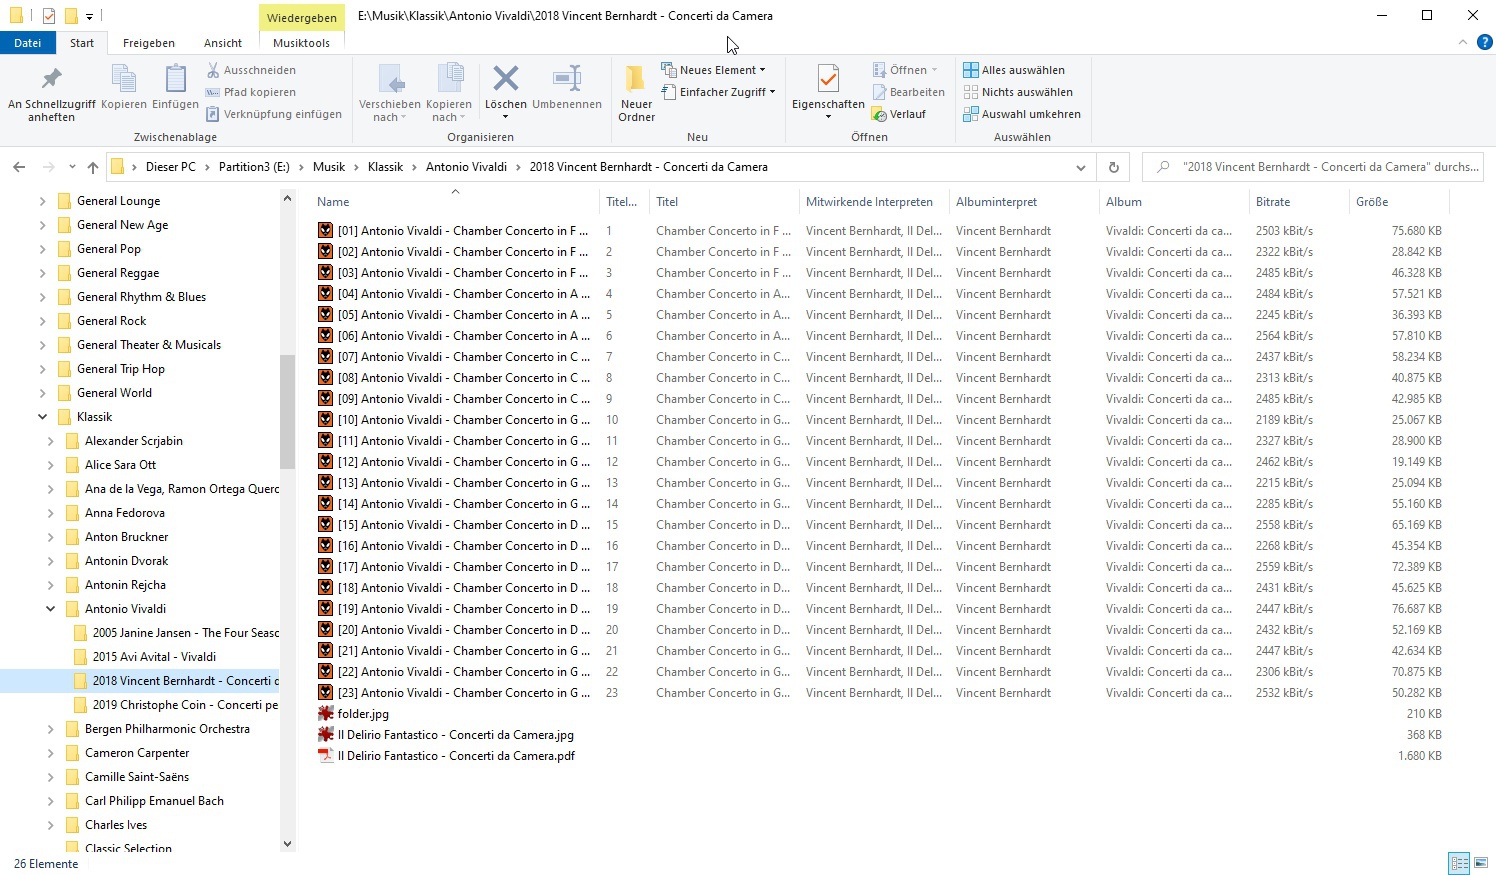Click the Neuer Ordner icon
The width and height of the screenshot is (1496, 875).
[636, 80]
